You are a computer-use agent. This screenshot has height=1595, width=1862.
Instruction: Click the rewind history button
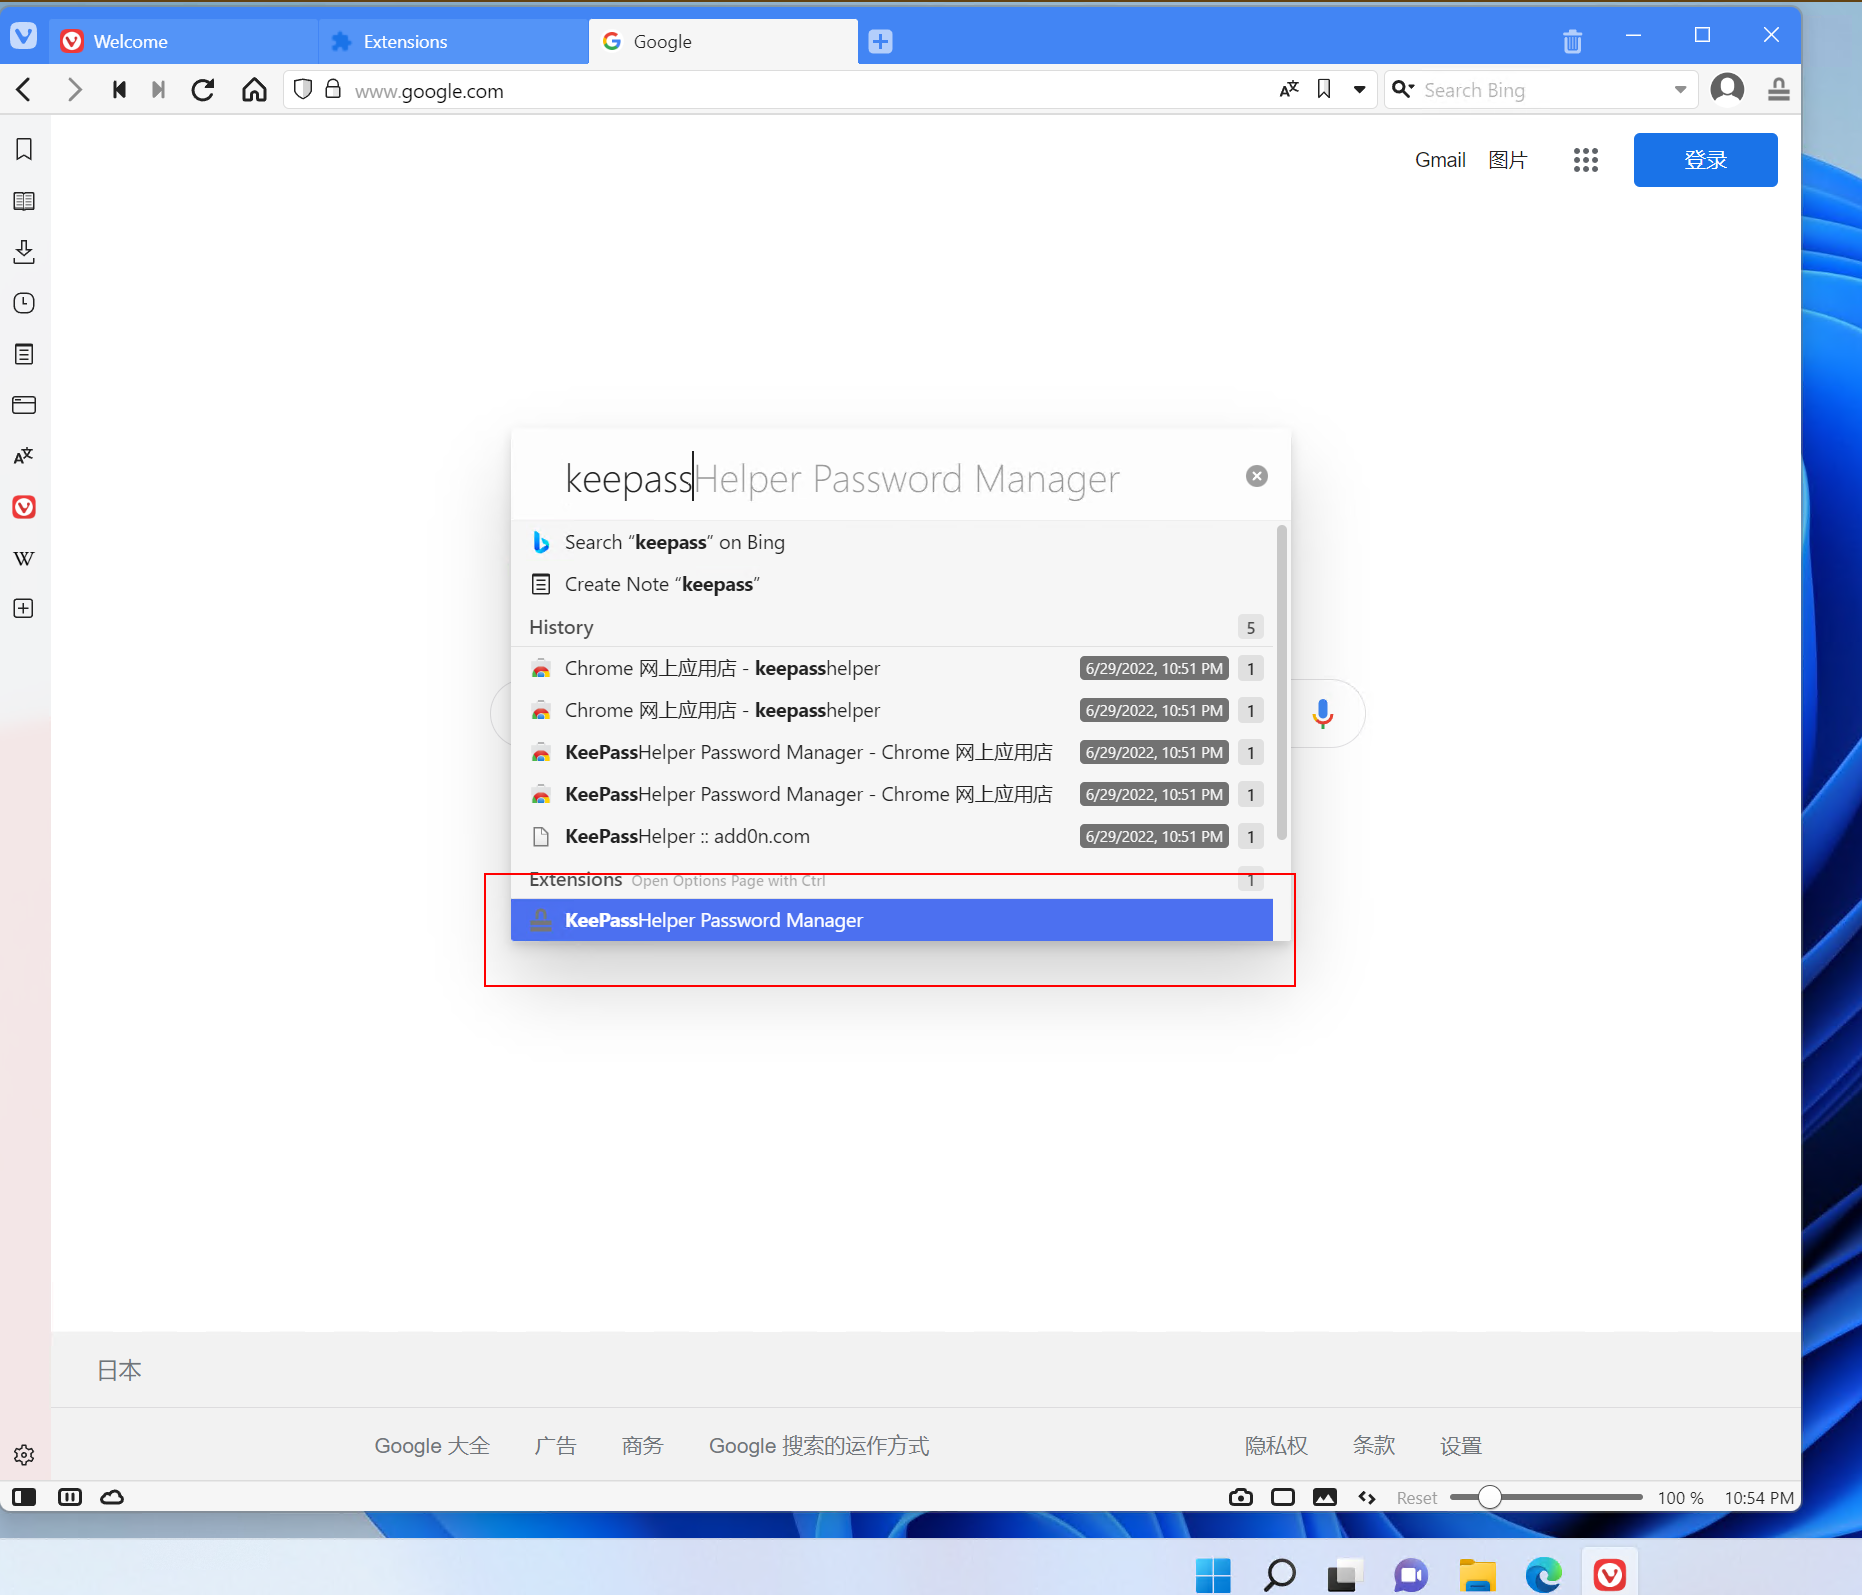tap(119, 90)
